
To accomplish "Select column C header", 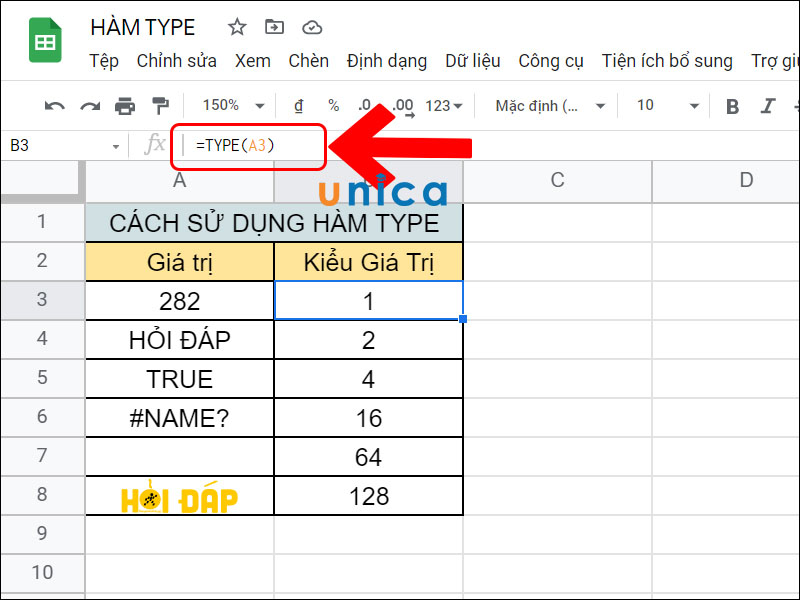I will (557, 180).
